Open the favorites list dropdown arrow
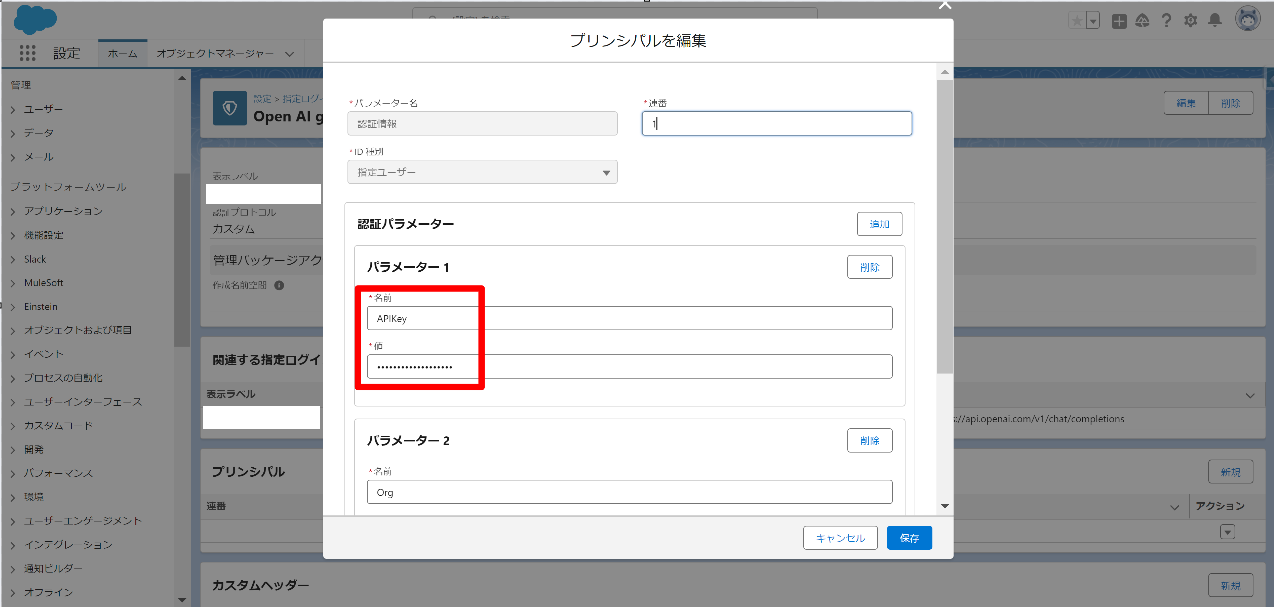 (1093, 20)
